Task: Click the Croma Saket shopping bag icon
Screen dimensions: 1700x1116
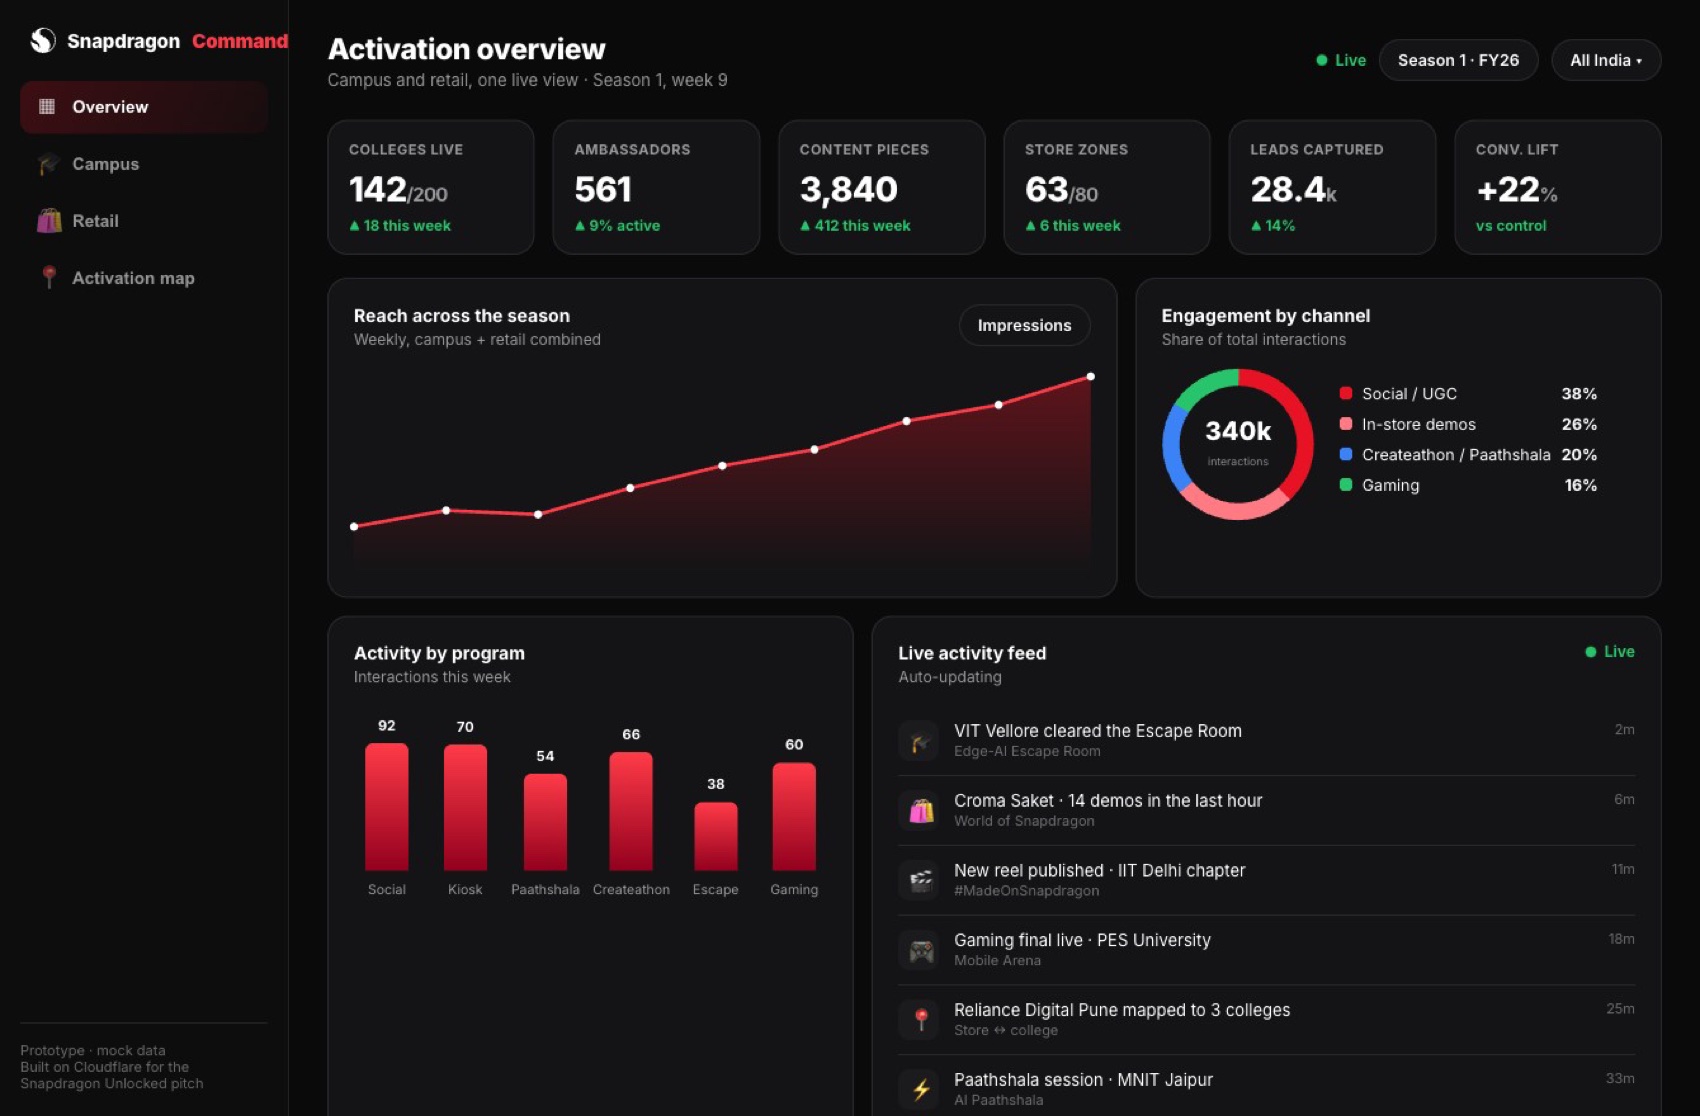Action: (x=919, y=810)
